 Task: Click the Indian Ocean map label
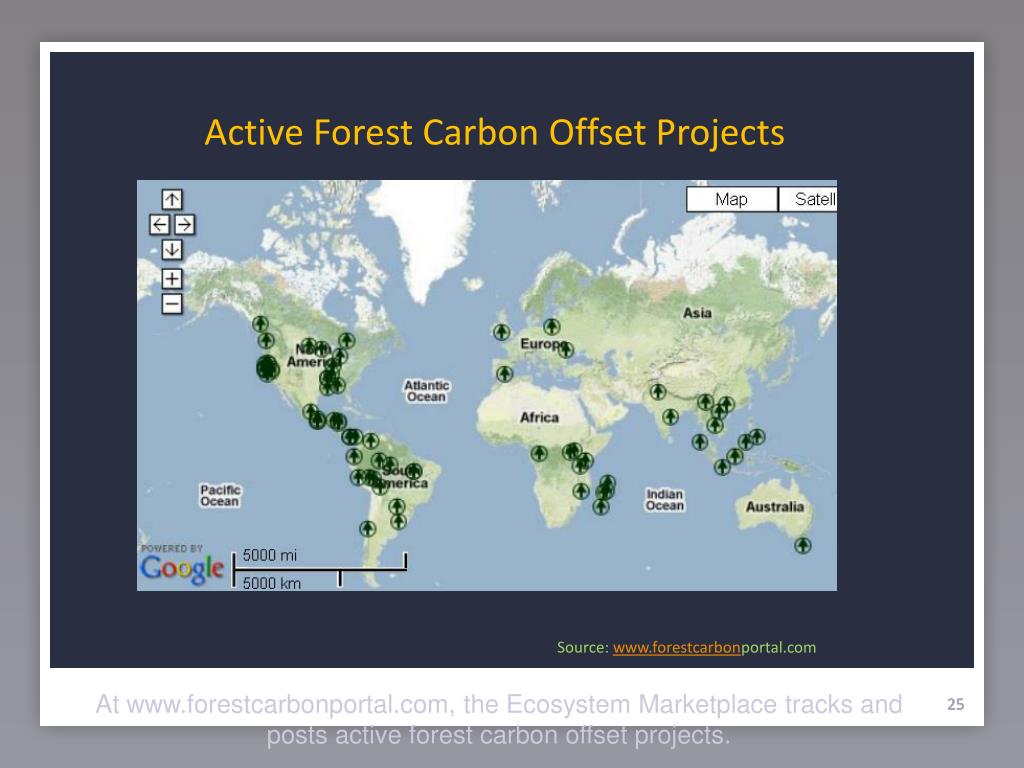(665, 500)
